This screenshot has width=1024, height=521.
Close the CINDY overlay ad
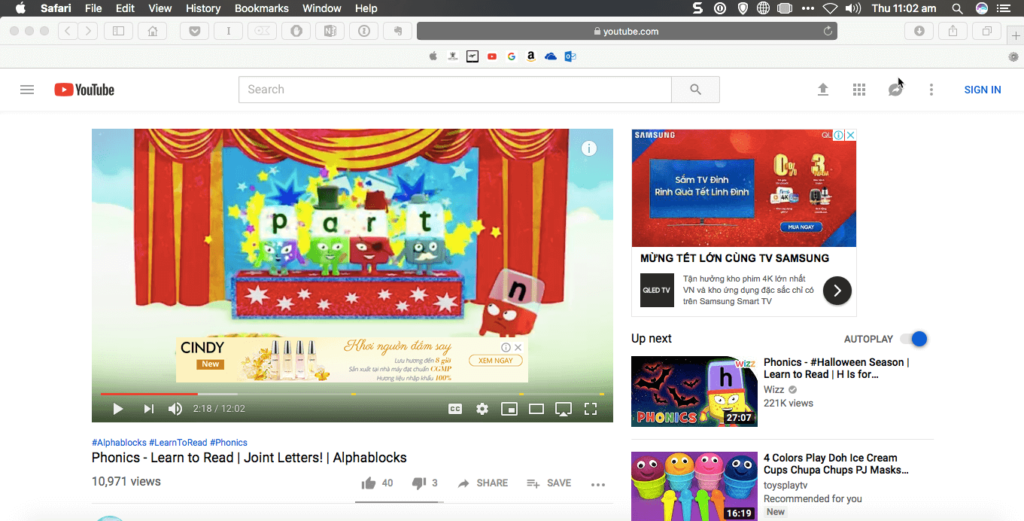pyautogui.click(x=518, y=347)
